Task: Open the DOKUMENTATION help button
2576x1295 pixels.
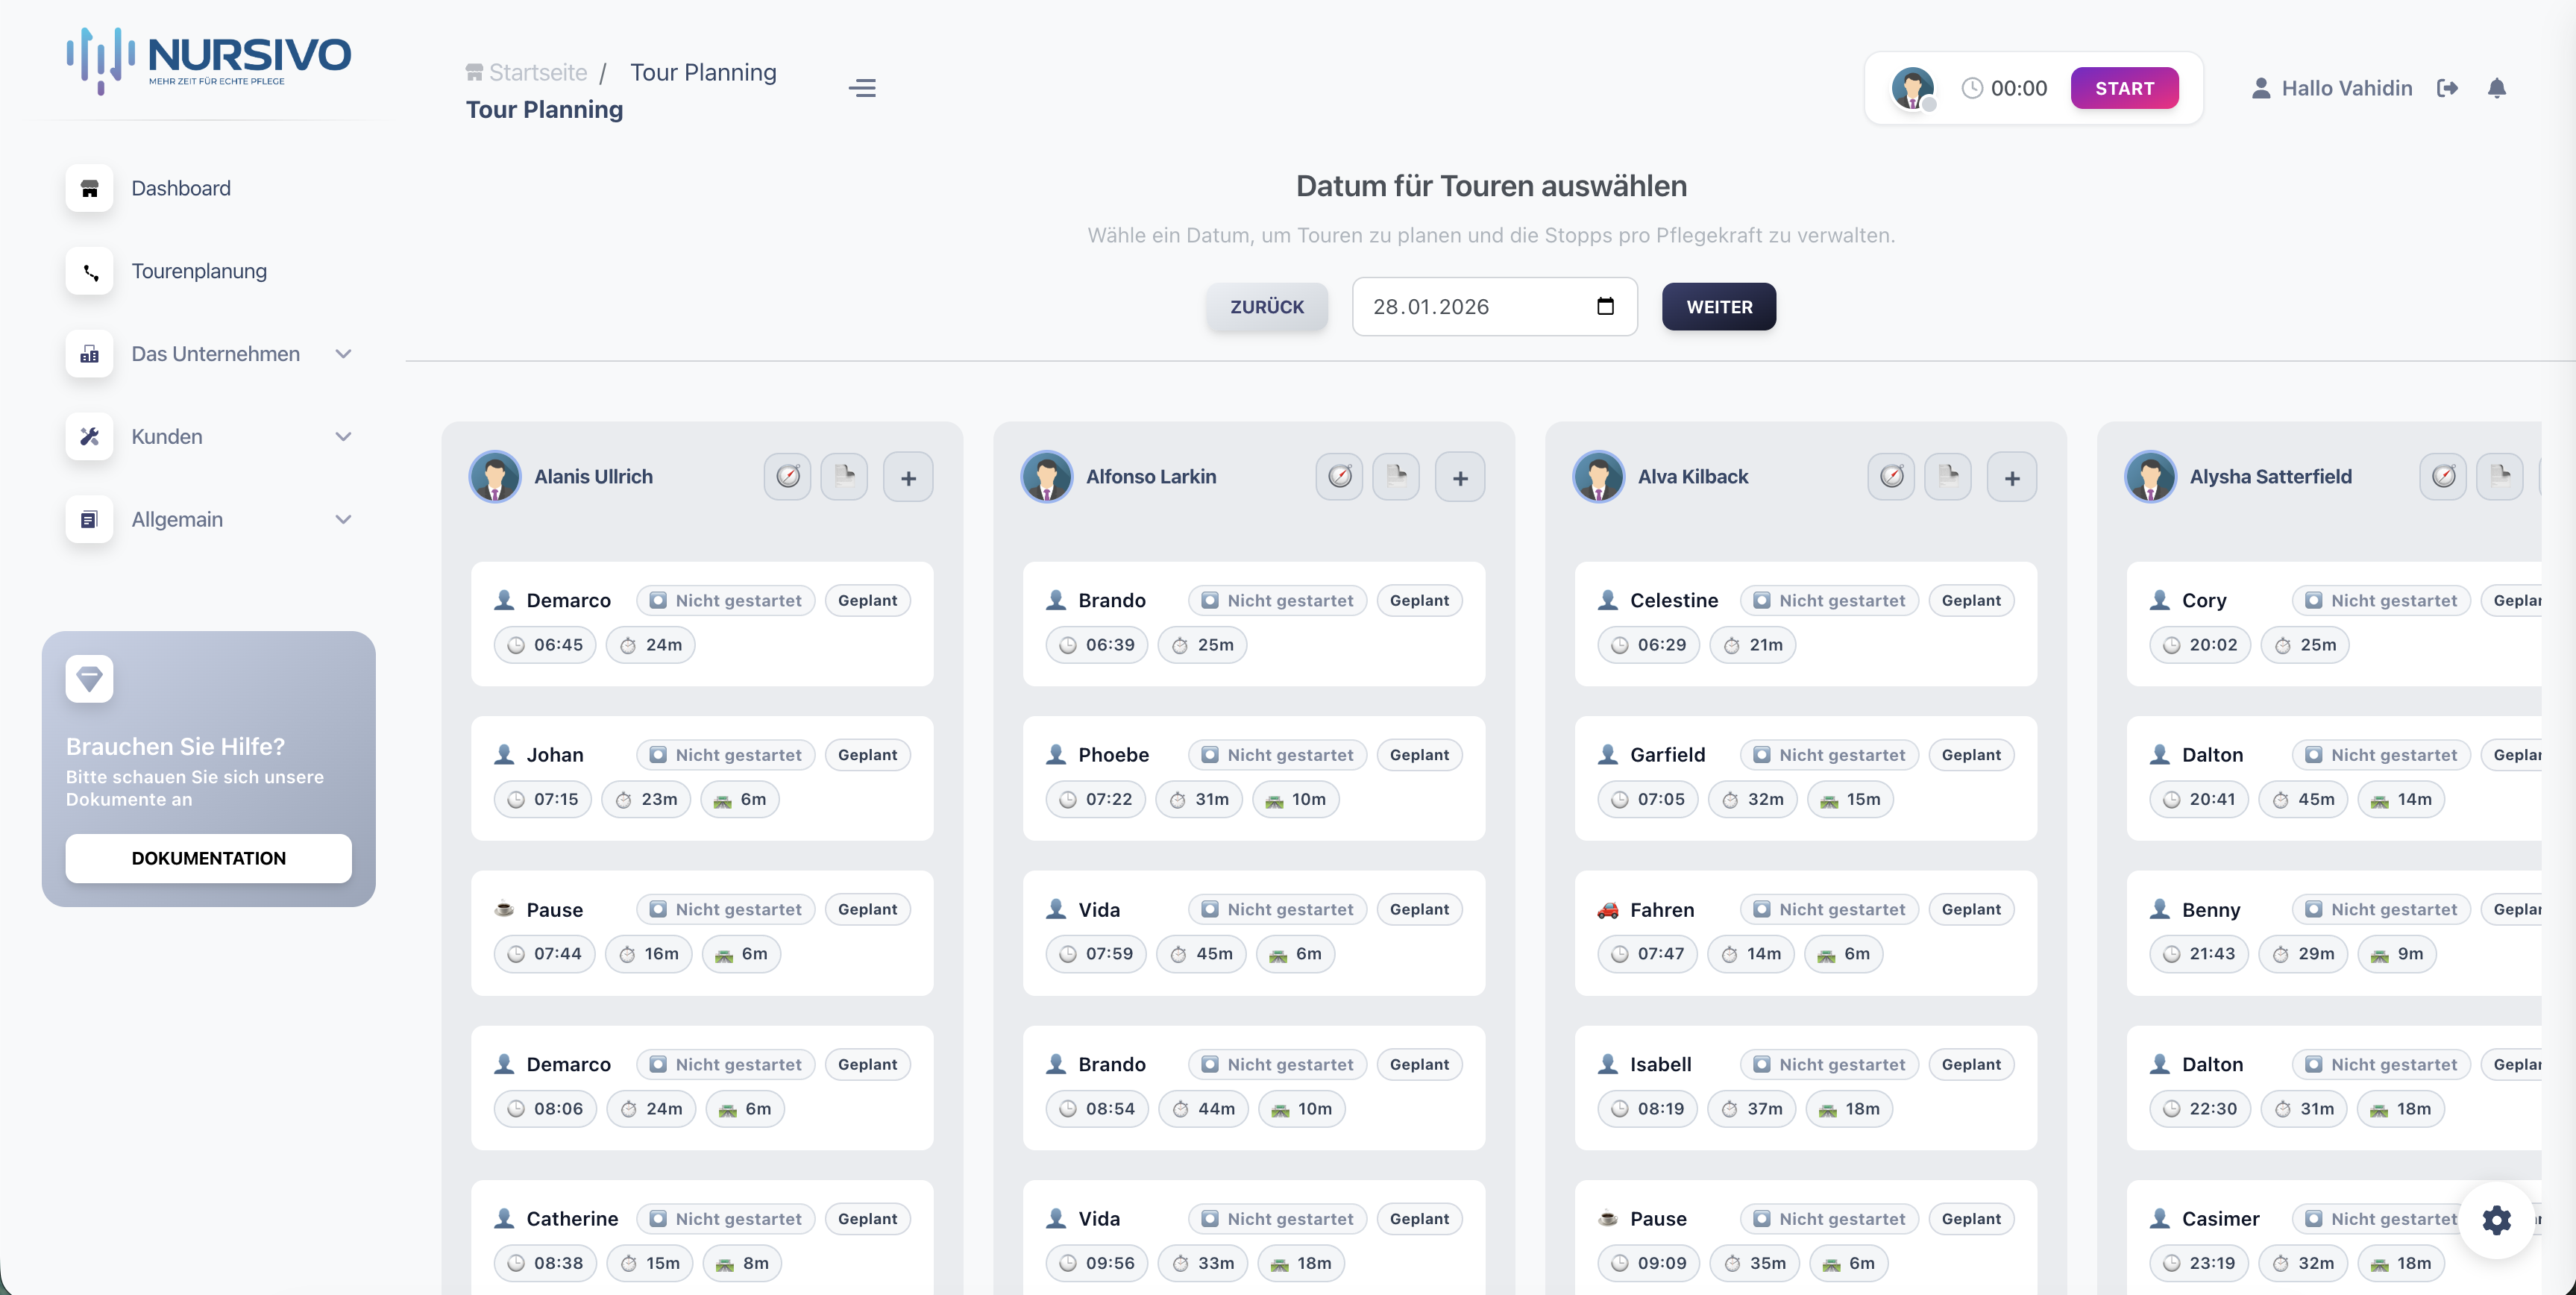Action: 208,858
